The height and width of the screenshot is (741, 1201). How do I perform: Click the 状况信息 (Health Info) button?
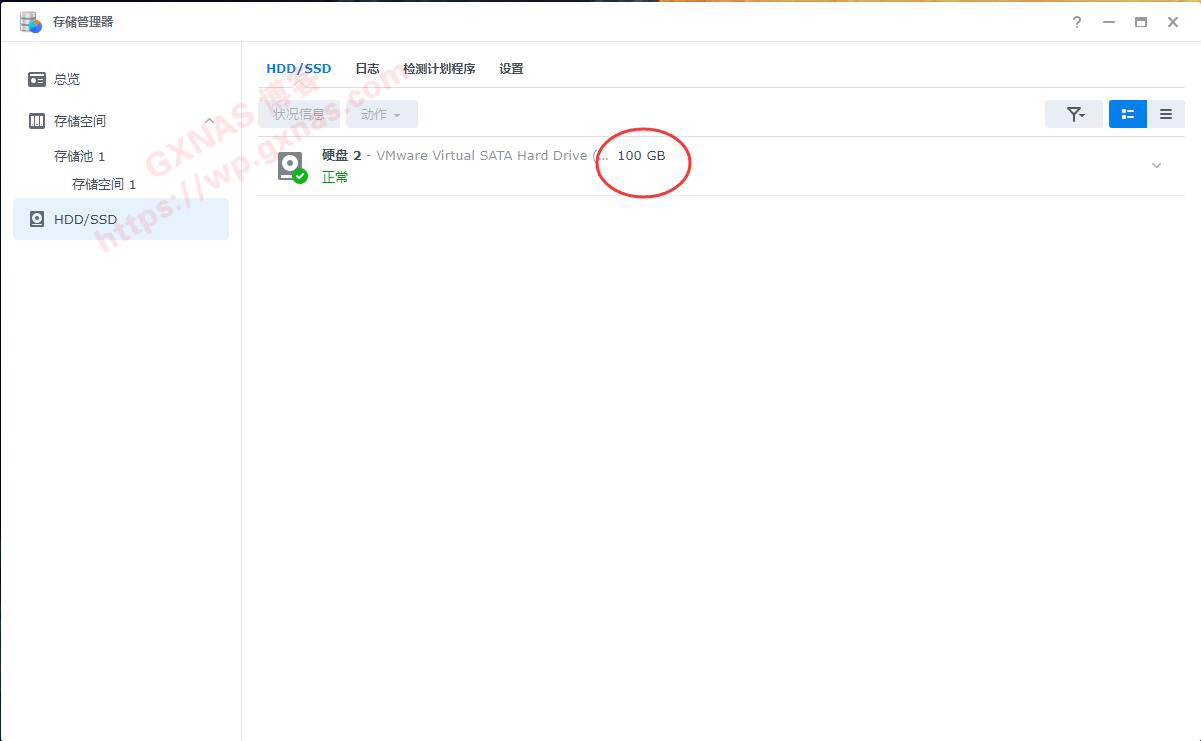tap(298, 113)
